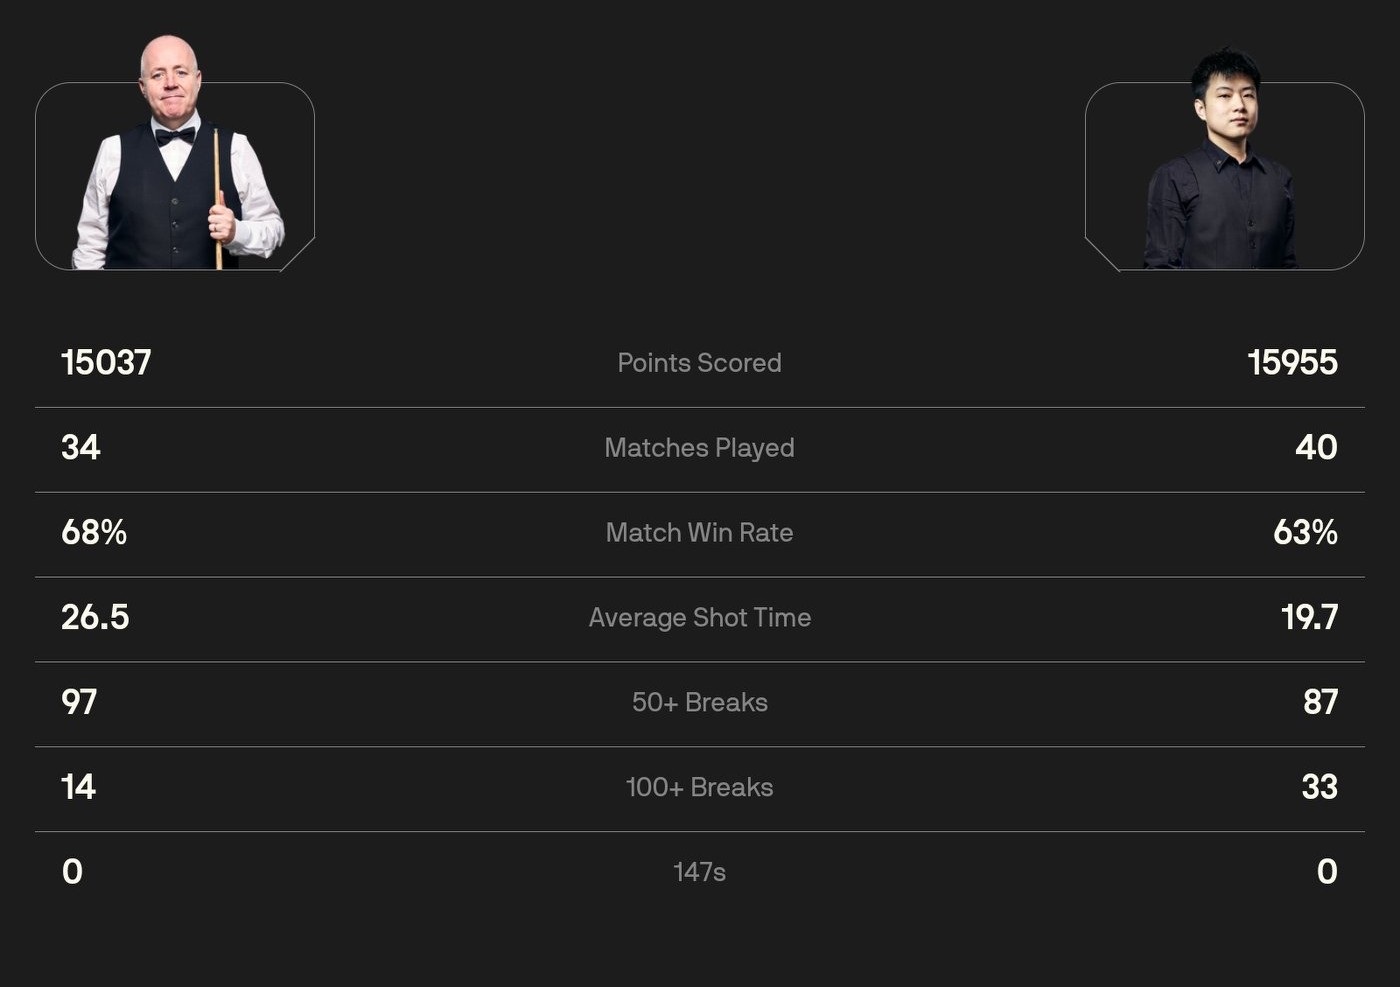Screen dimensions: 1400x987
Task: Click the 68% match win rate value
Action: (x=94, y=533)
